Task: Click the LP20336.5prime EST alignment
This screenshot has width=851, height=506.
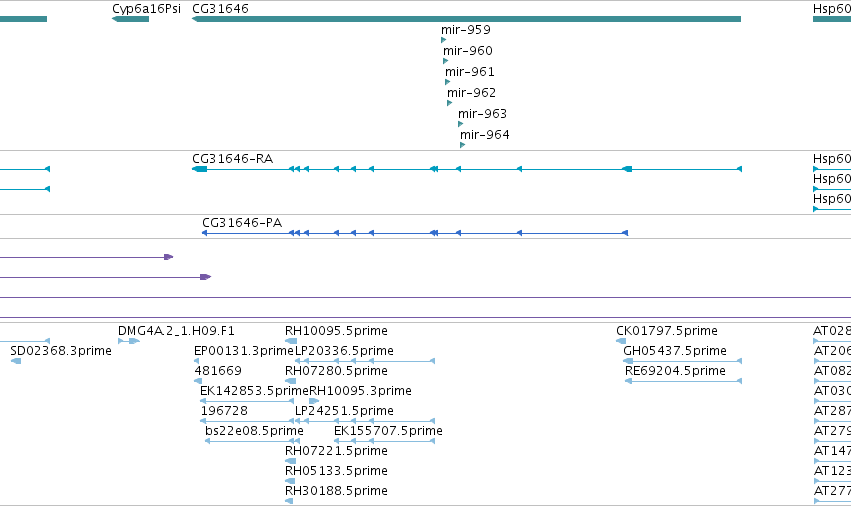Action: tap(365, 361)
